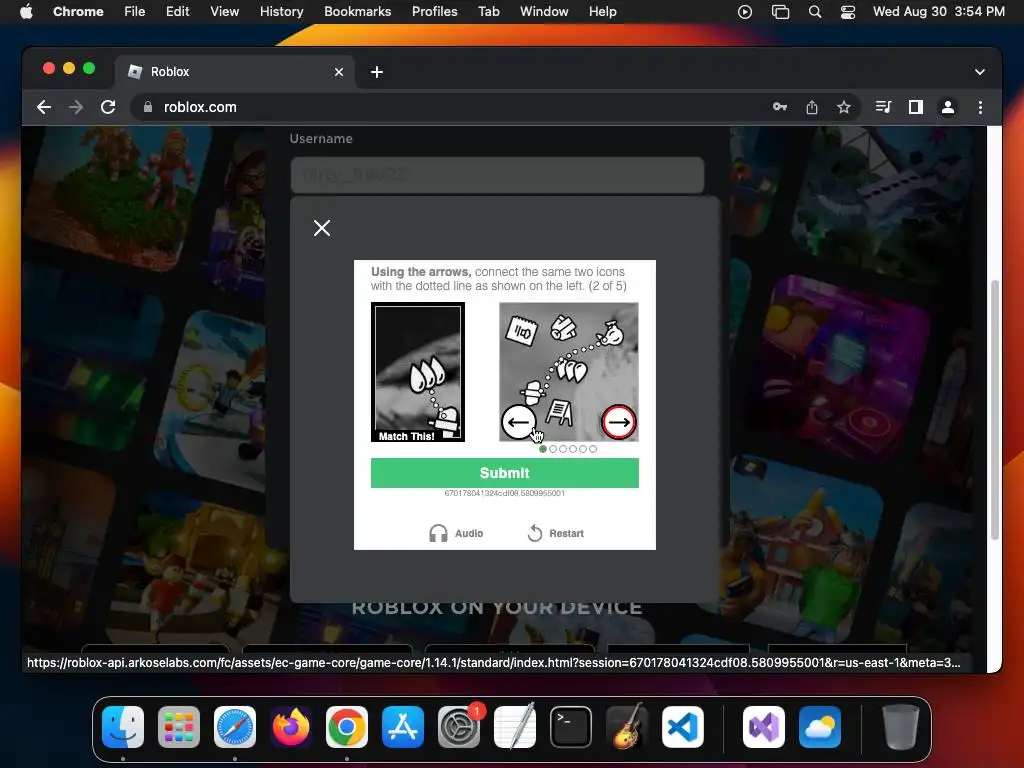The width and height of the screenshot is (1024, 768).
Task: Go back to the previous page
Action: pos(44,107)
